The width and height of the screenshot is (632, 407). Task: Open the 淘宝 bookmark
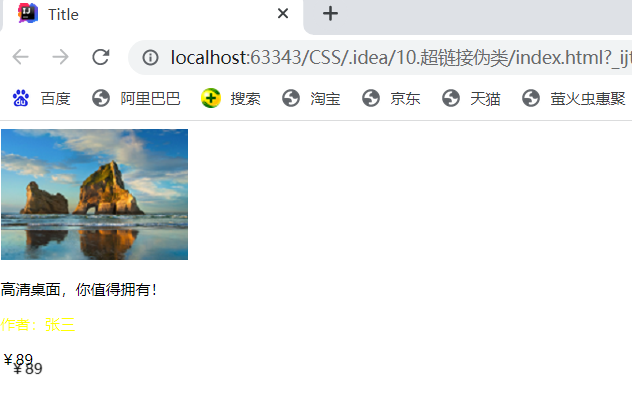pyautogui.click(x=311, y=98)
